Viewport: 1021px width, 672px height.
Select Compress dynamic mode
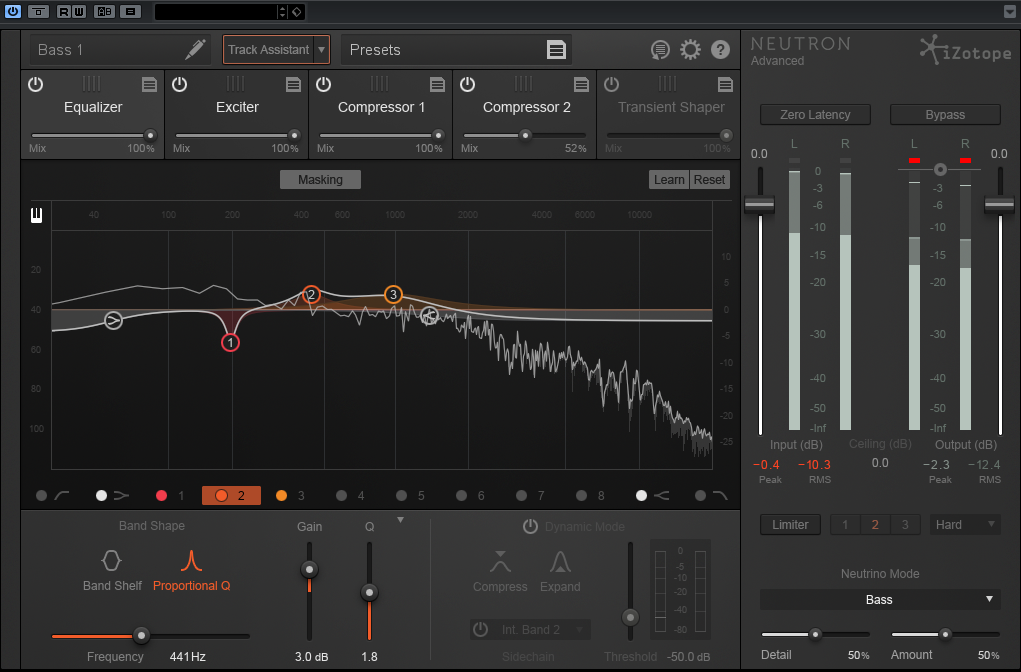click(500, 571)
